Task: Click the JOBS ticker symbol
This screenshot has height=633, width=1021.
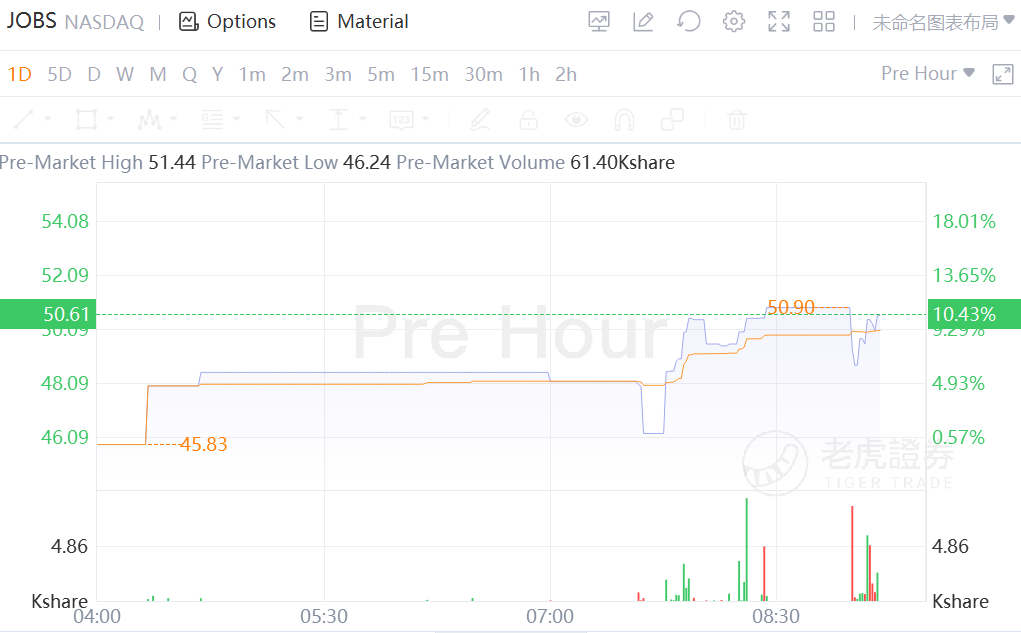Action: [31, 21]
